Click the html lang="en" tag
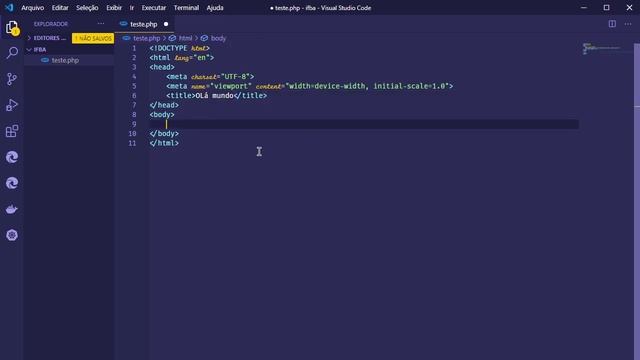The width and height of the screenshot is (640, 360). (x=182, y=58)
